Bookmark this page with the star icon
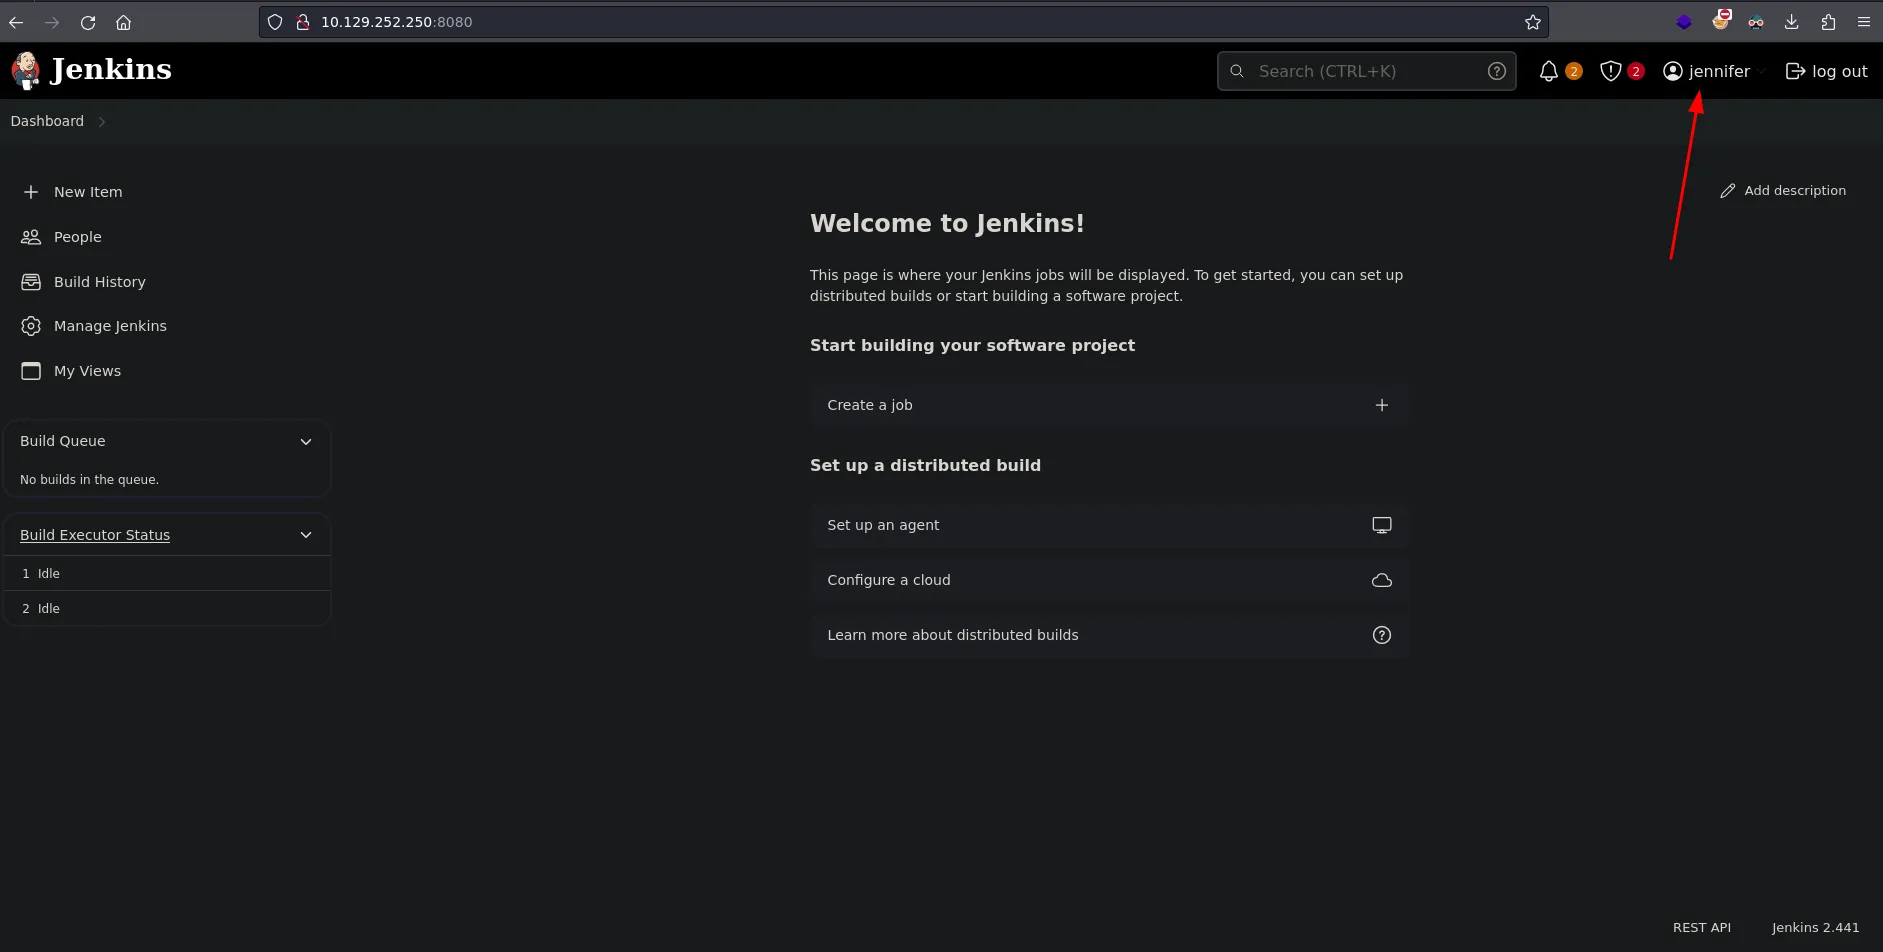This screenshot has height=952, width=1883. click(x=1532, y=22)
